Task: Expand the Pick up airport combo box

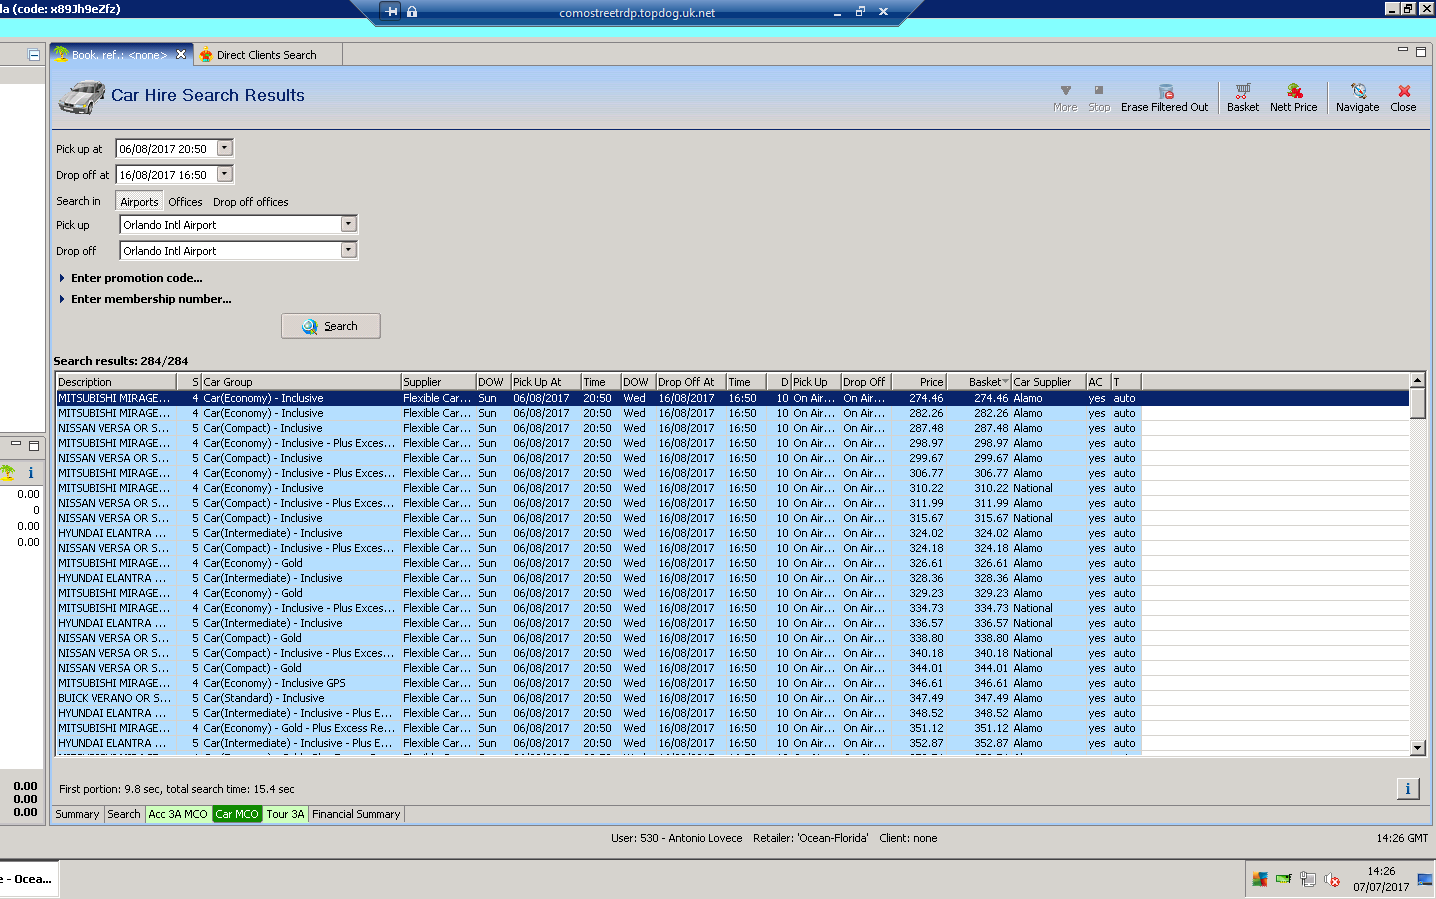Action: click(348, 225)
